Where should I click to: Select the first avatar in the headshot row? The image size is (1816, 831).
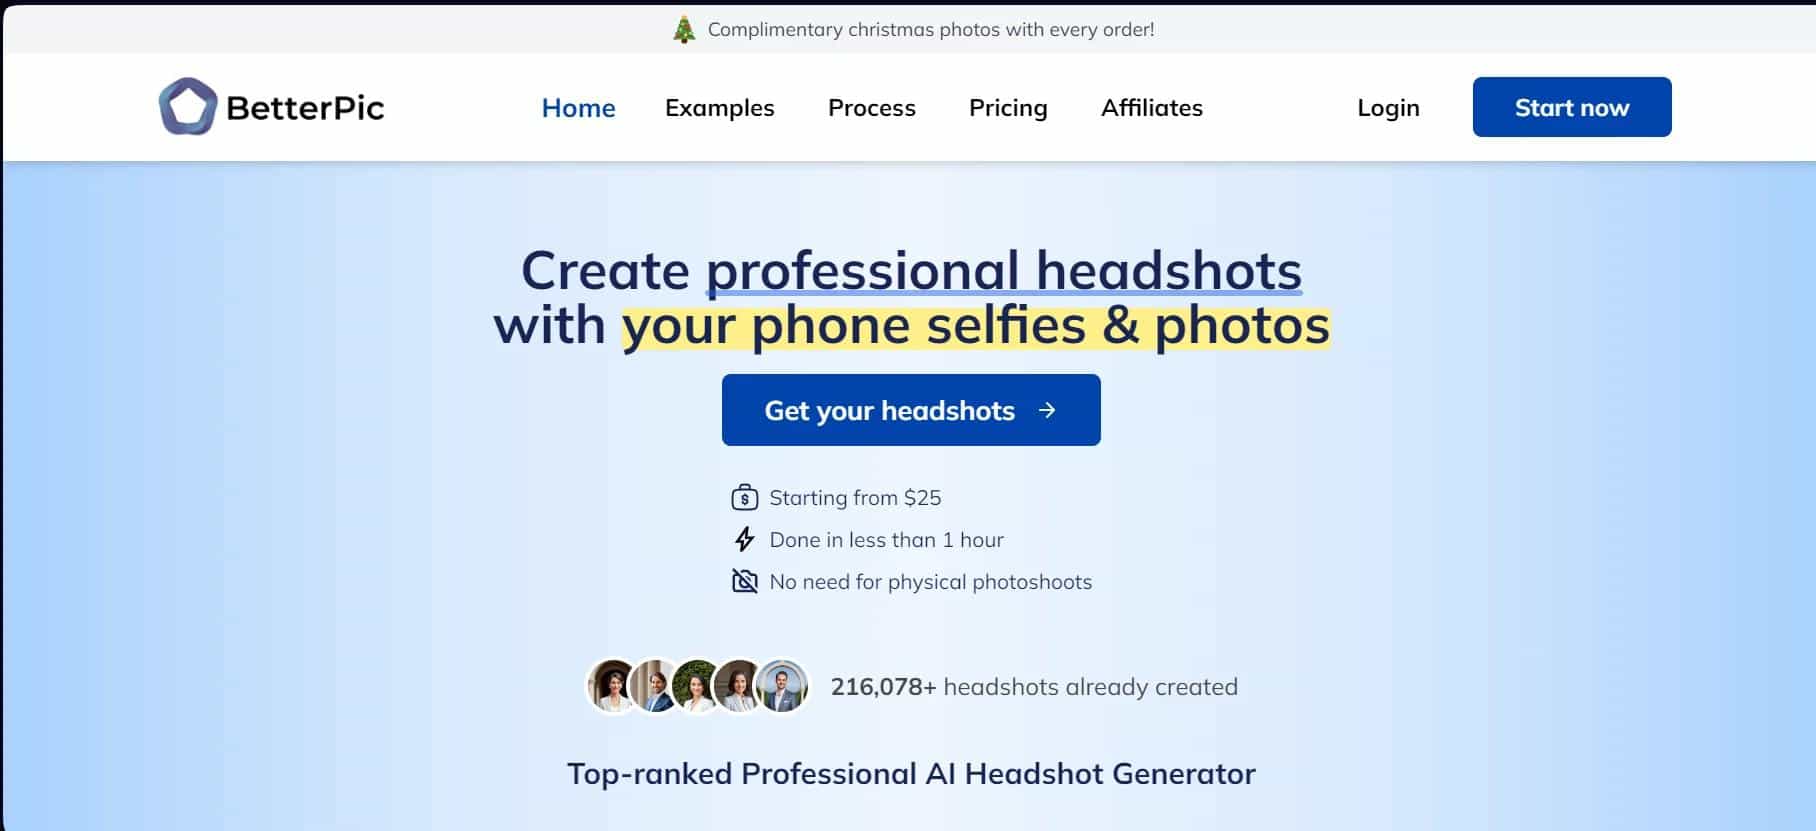point(611,686)
